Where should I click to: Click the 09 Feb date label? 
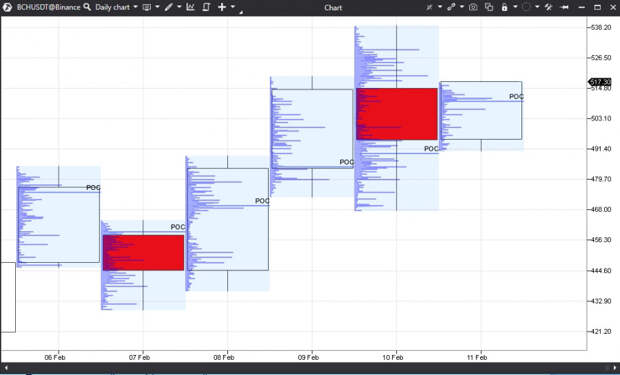(308, 358)
